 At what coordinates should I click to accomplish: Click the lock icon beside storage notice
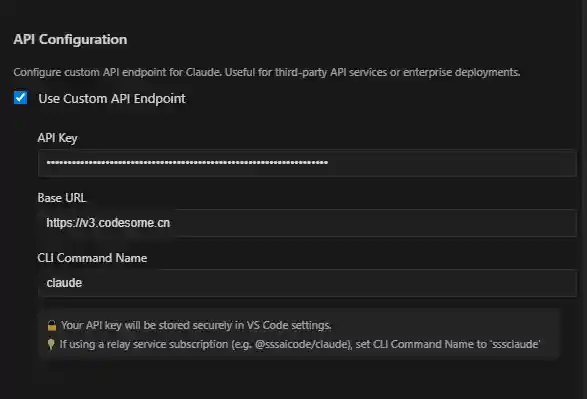[x=52, y=326]
